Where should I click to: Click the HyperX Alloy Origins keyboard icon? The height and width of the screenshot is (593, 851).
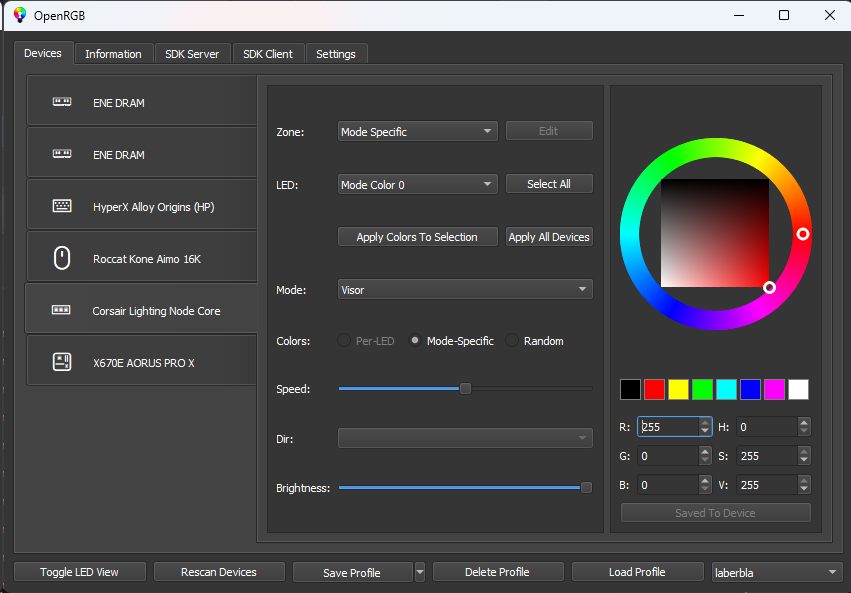tap(62, 206)
